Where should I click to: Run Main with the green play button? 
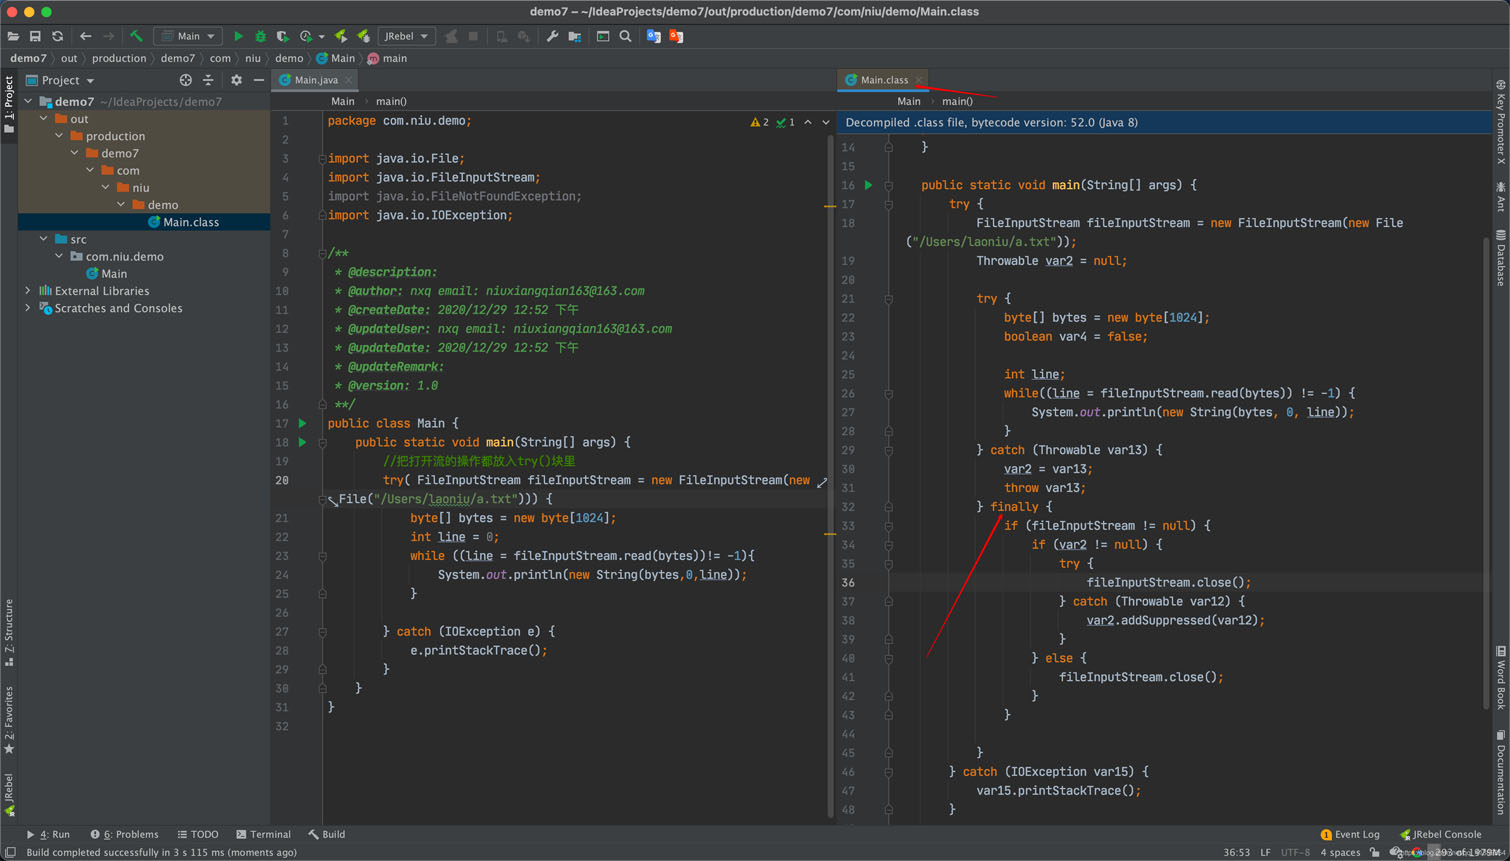click(x=238, y=36)
